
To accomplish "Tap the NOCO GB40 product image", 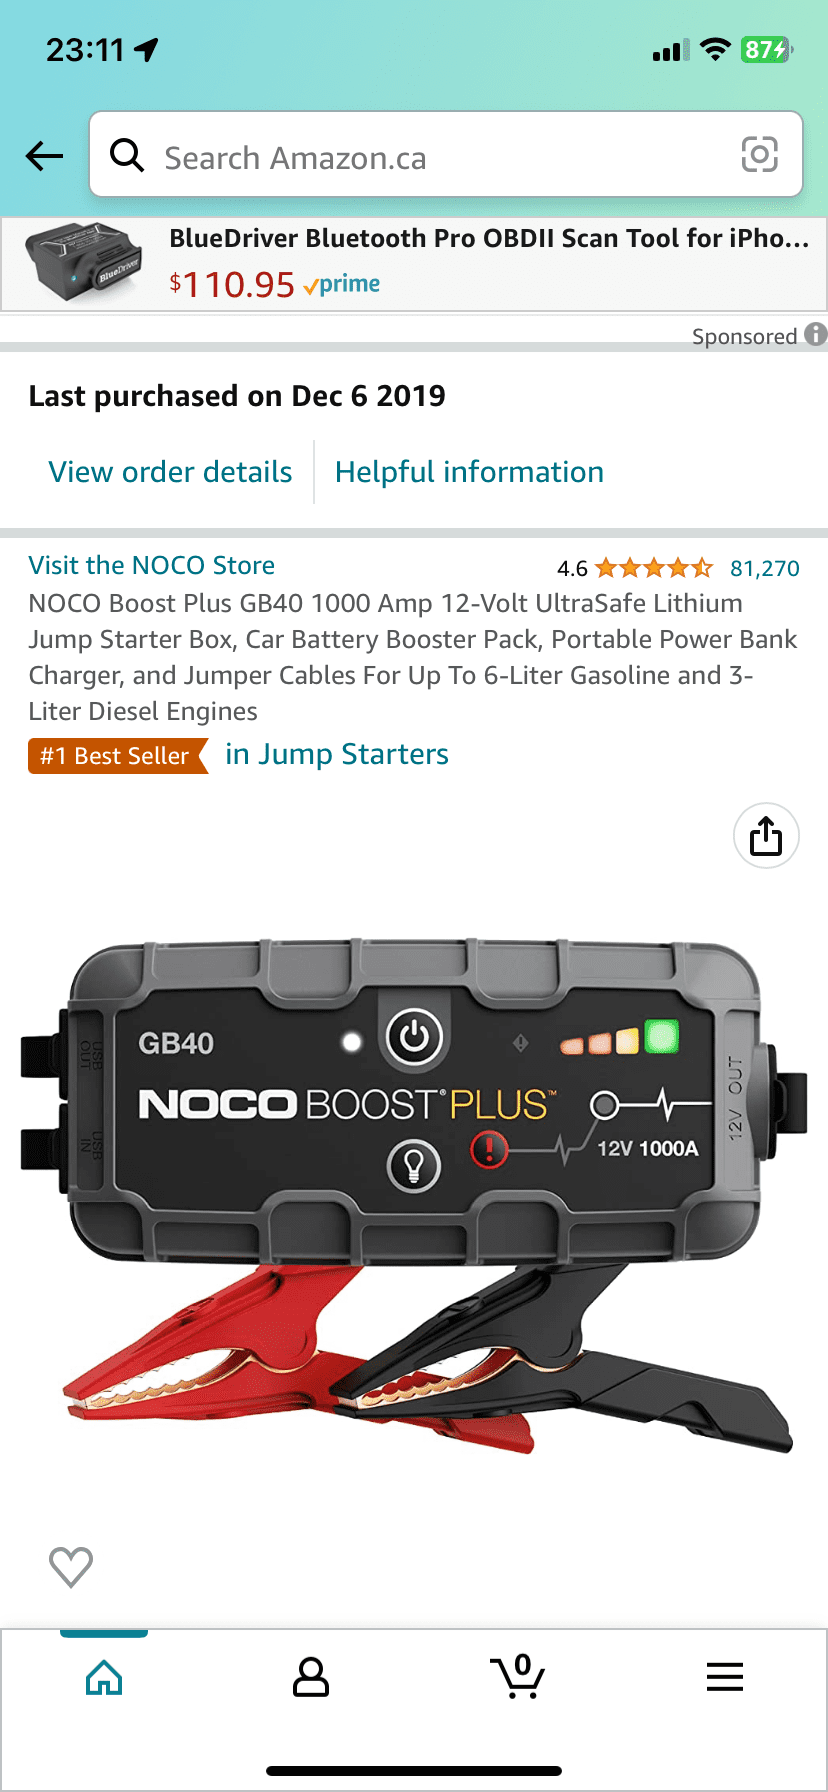I will tap(414, 1196).
